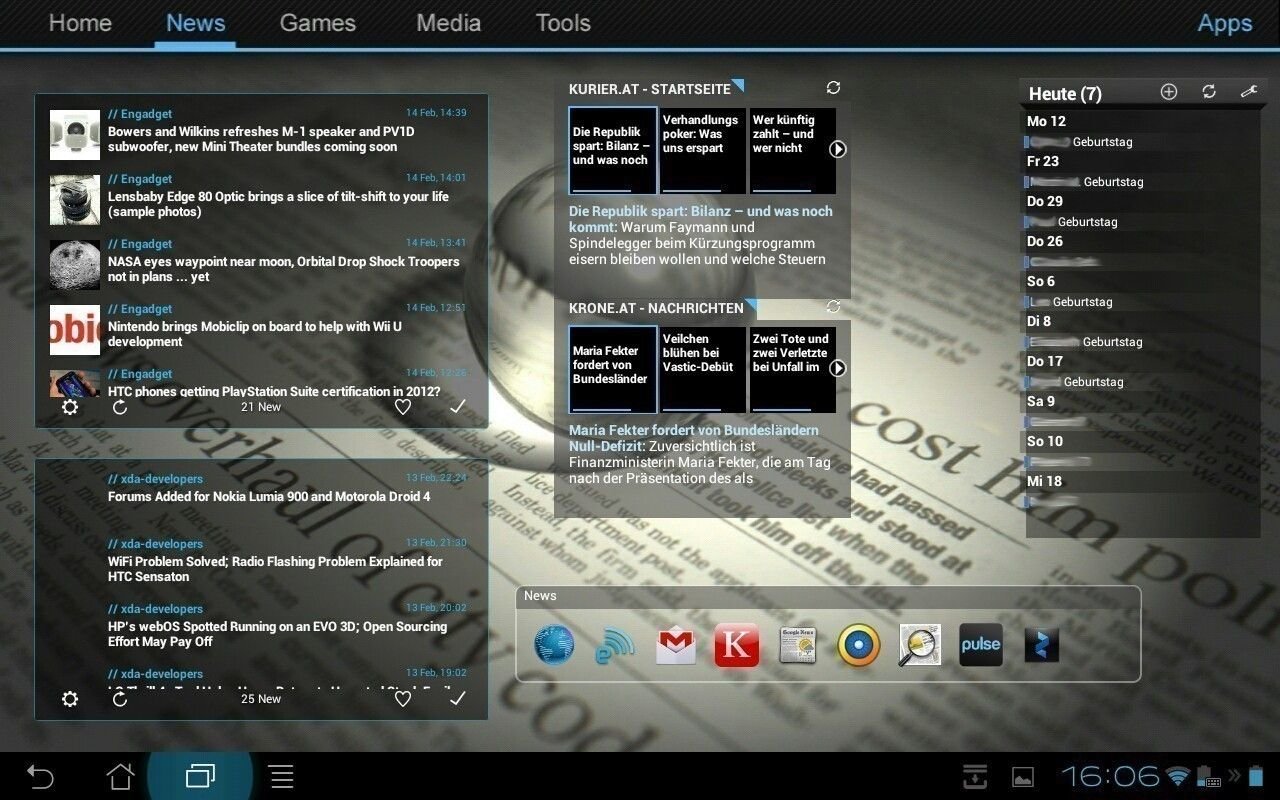The image size is (1280, 800).
Task: Select 'Veilchen blühen bei Vastic-Debüt' tile
Action: [x=703, y=369]
